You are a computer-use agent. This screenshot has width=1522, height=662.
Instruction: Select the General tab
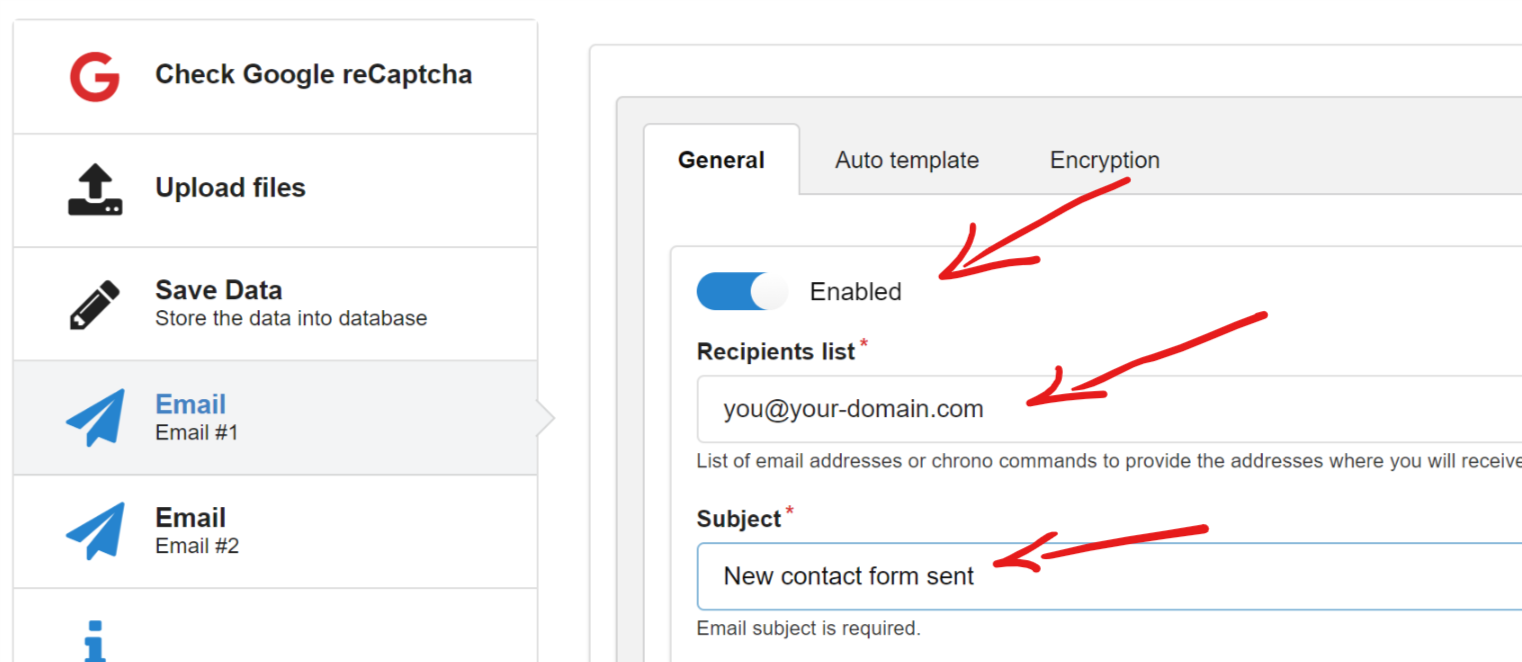(x=721, y=160)
